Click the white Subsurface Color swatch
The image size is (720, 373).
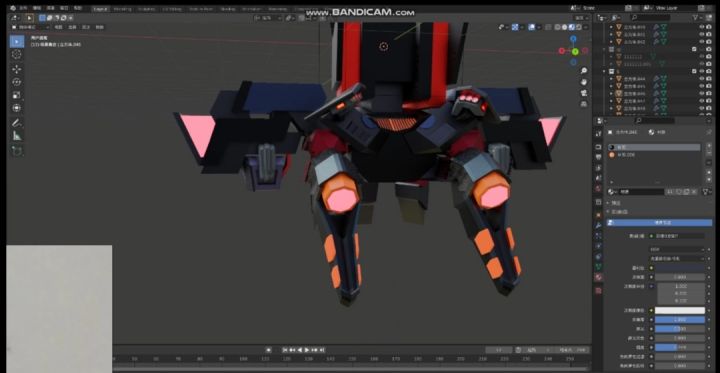tap(680, 311)
